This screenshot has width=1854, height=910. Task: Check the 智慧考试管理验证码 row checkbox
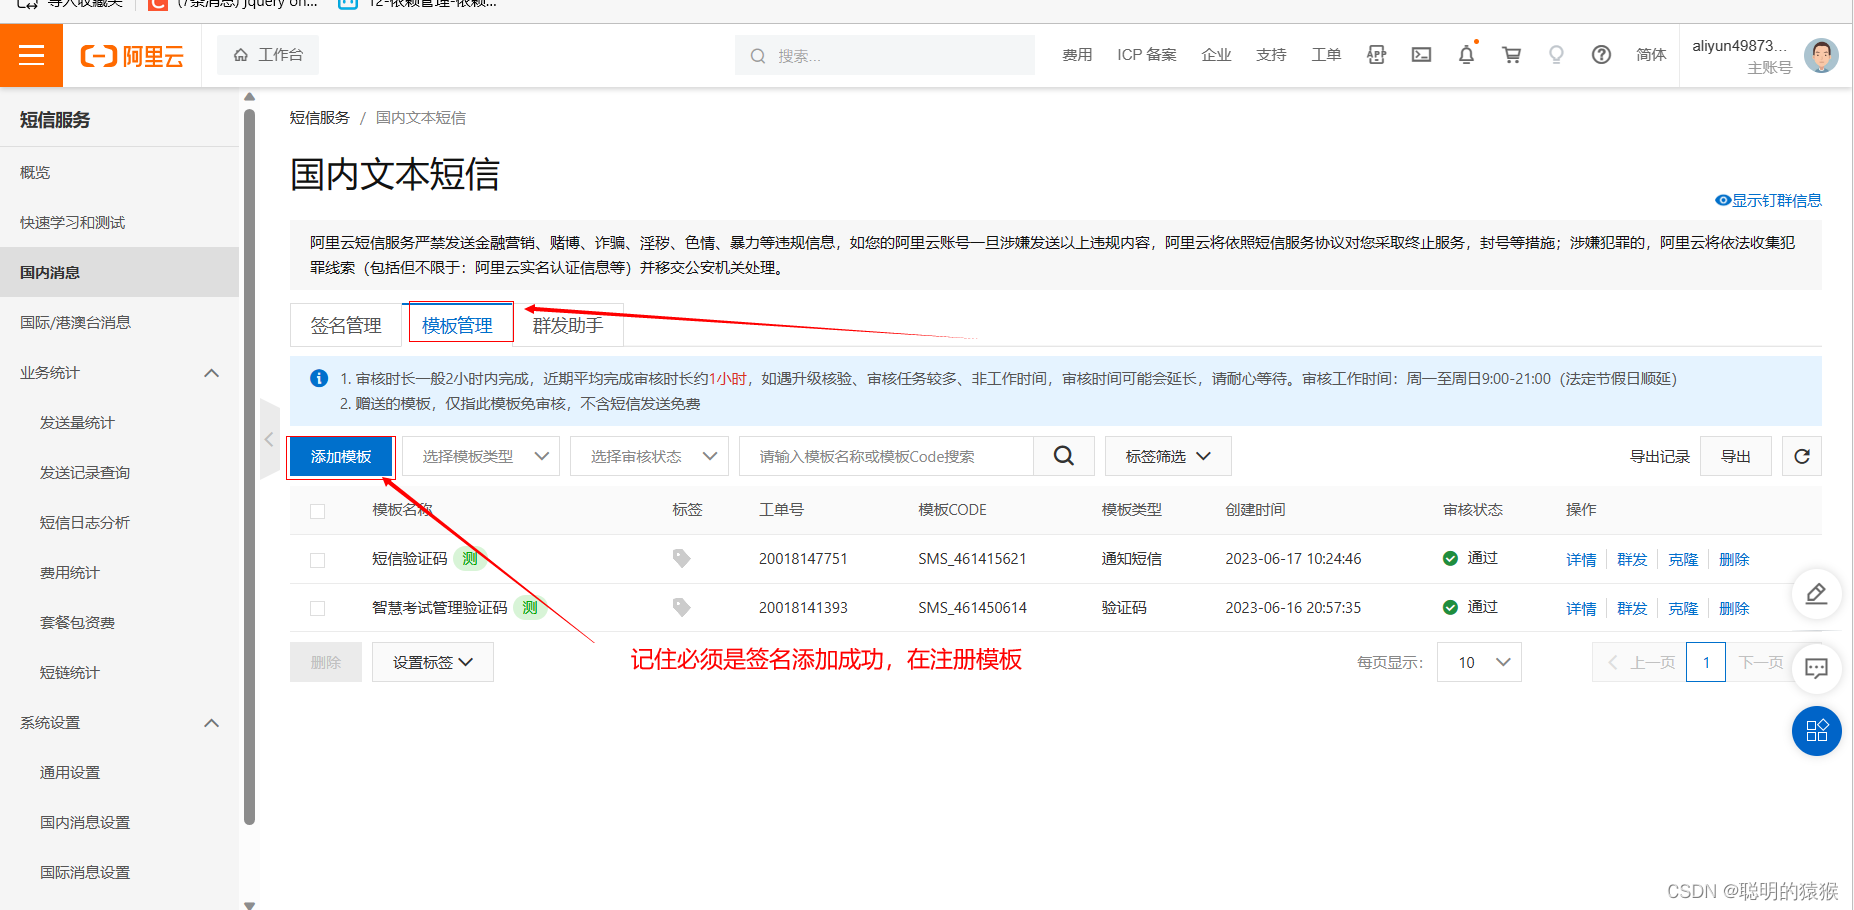pyautogui.click(x=317, y=608)
